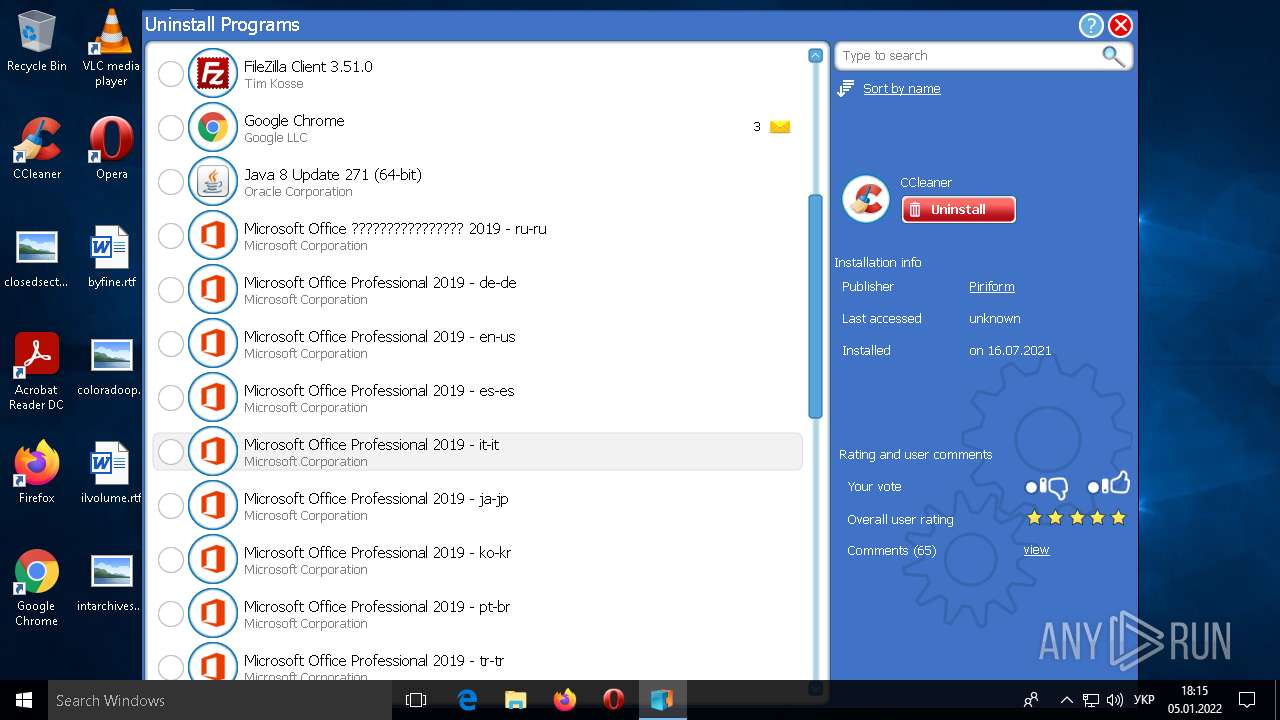Select the Java 8 Update 271 radio circle
This screenshot has height=720, width=1280.
171,181
